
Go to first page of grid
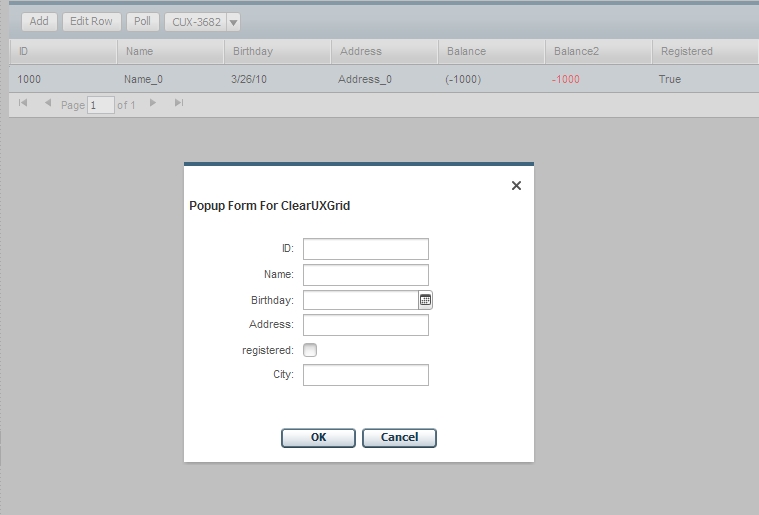coord(23,104)
